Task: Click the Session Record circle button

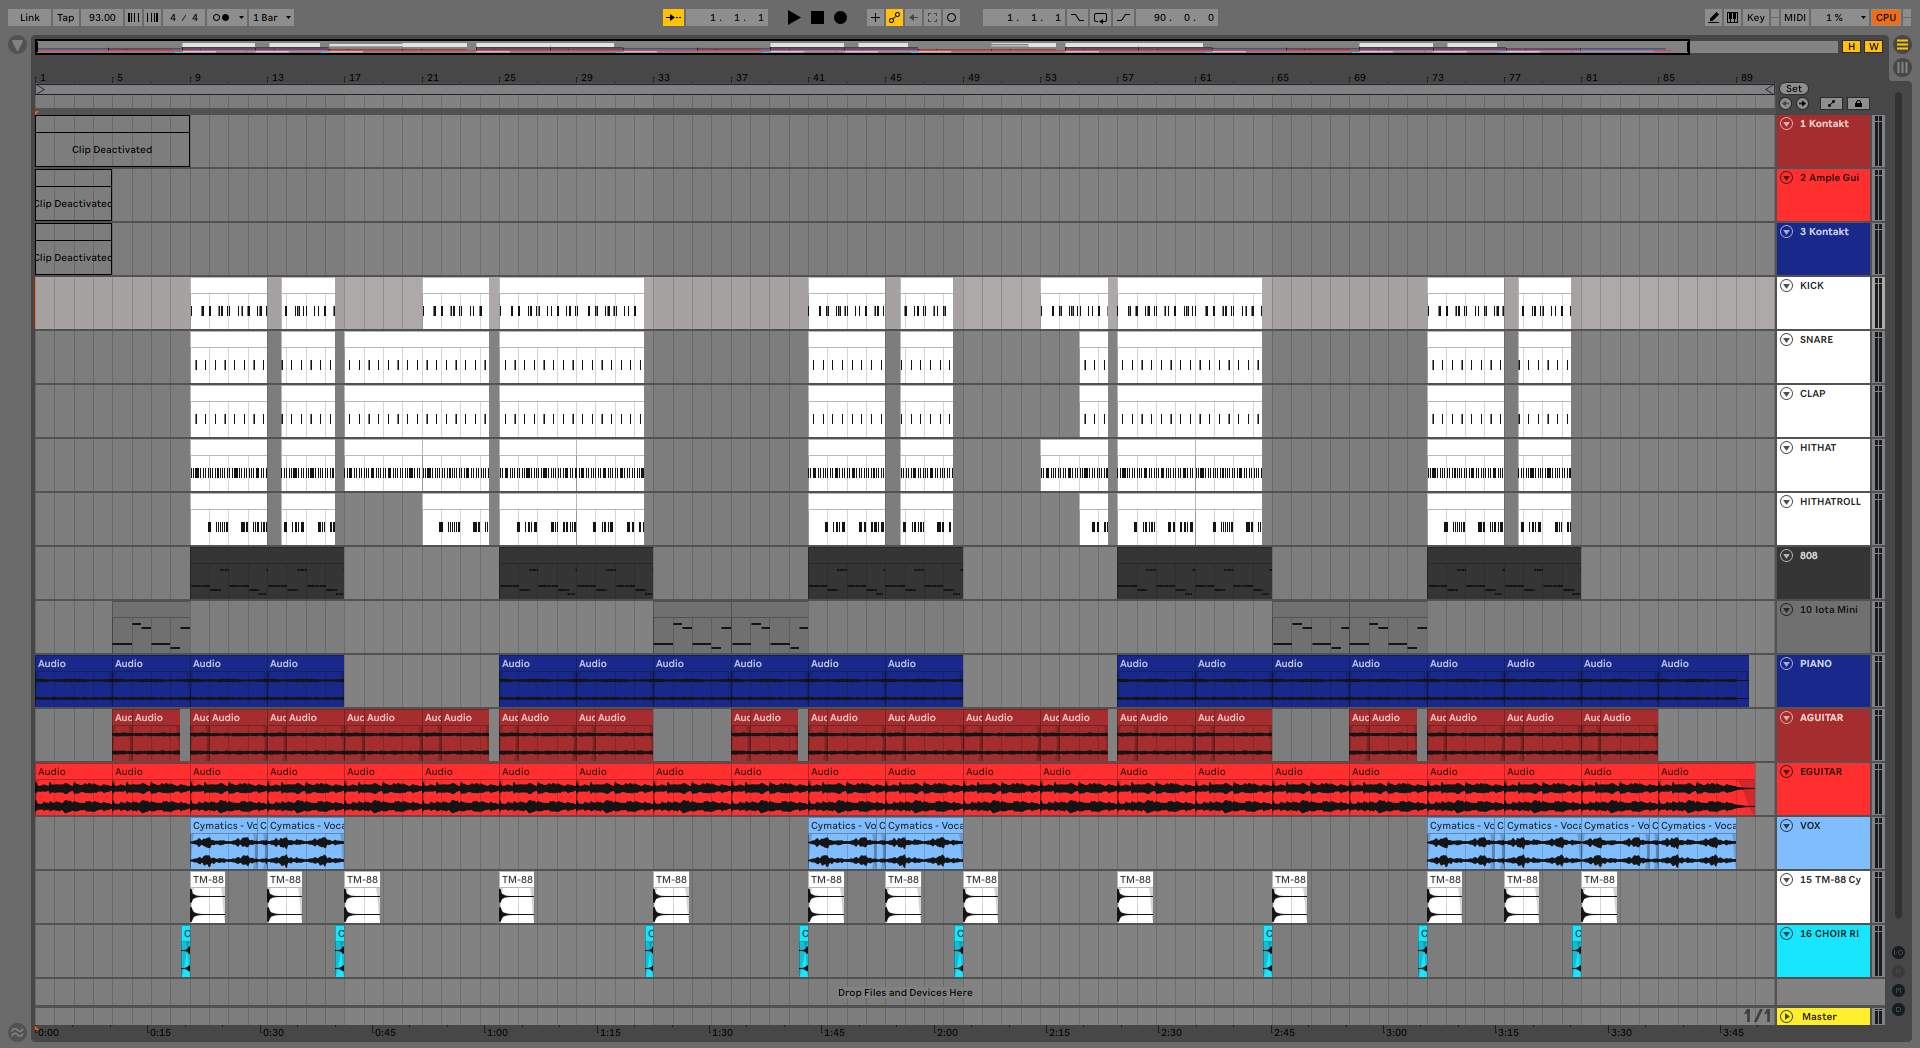Action: click(951, 17)
